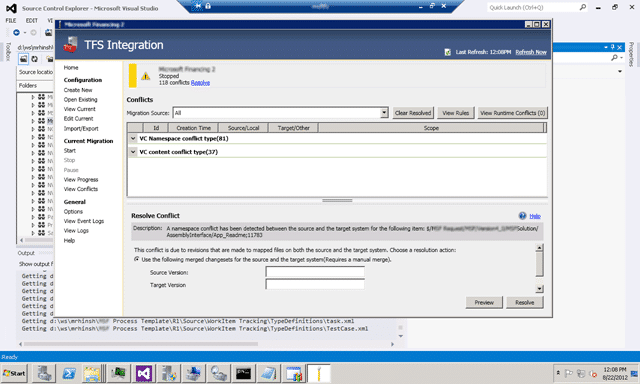Select Open Existing under Configuration
Image resolution: width=640 pixels, height=384 pixels.
80,100
